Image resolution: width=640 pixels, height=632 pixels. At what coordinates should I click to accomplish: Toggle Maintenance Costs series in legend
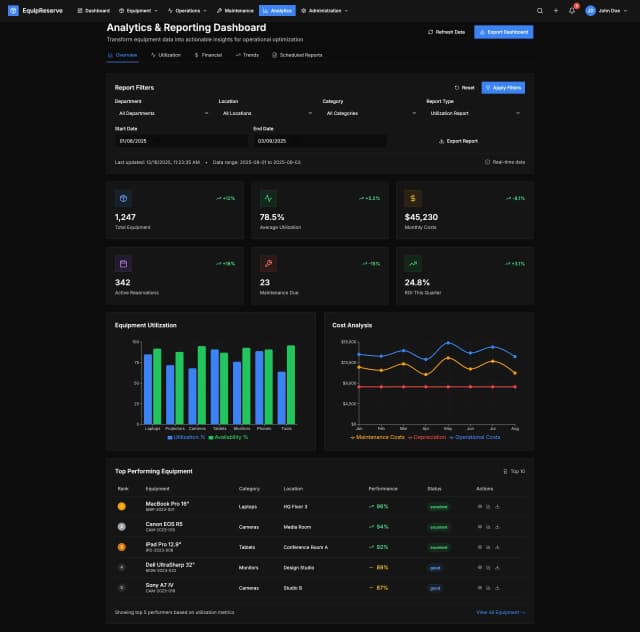click(377, 437)
